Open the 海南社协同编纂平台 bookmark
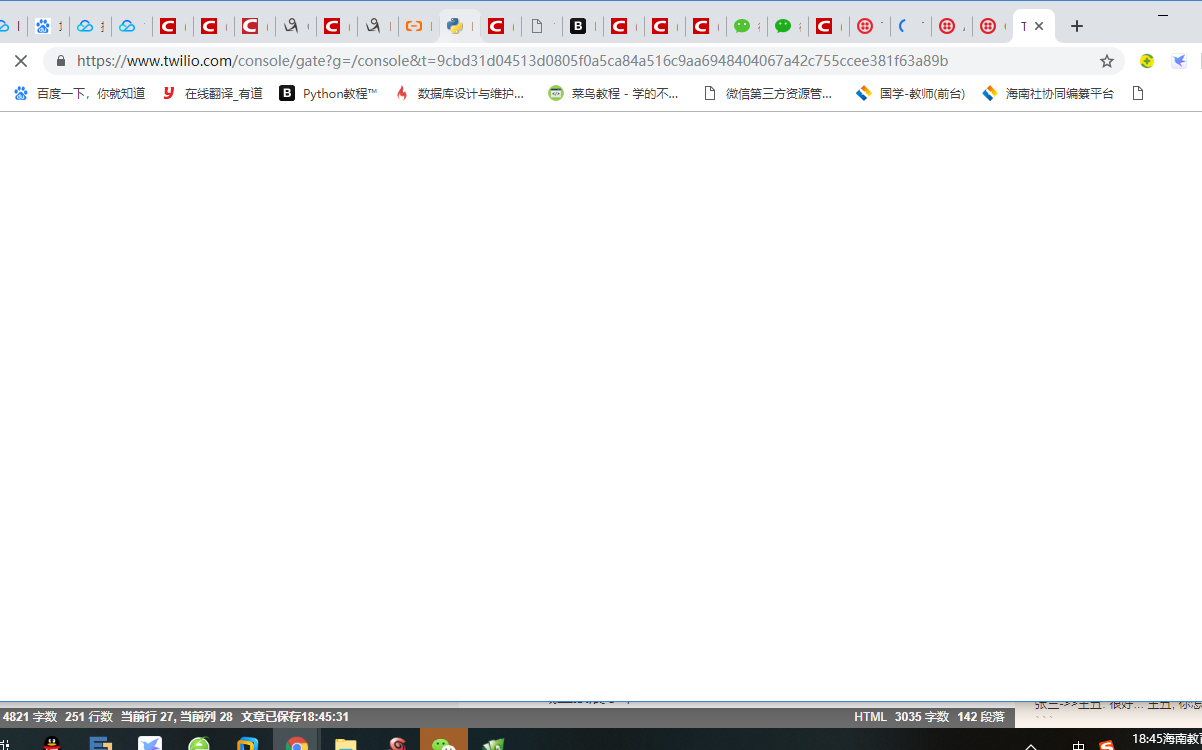1202x750 pixels. [x=1048, y=94]
